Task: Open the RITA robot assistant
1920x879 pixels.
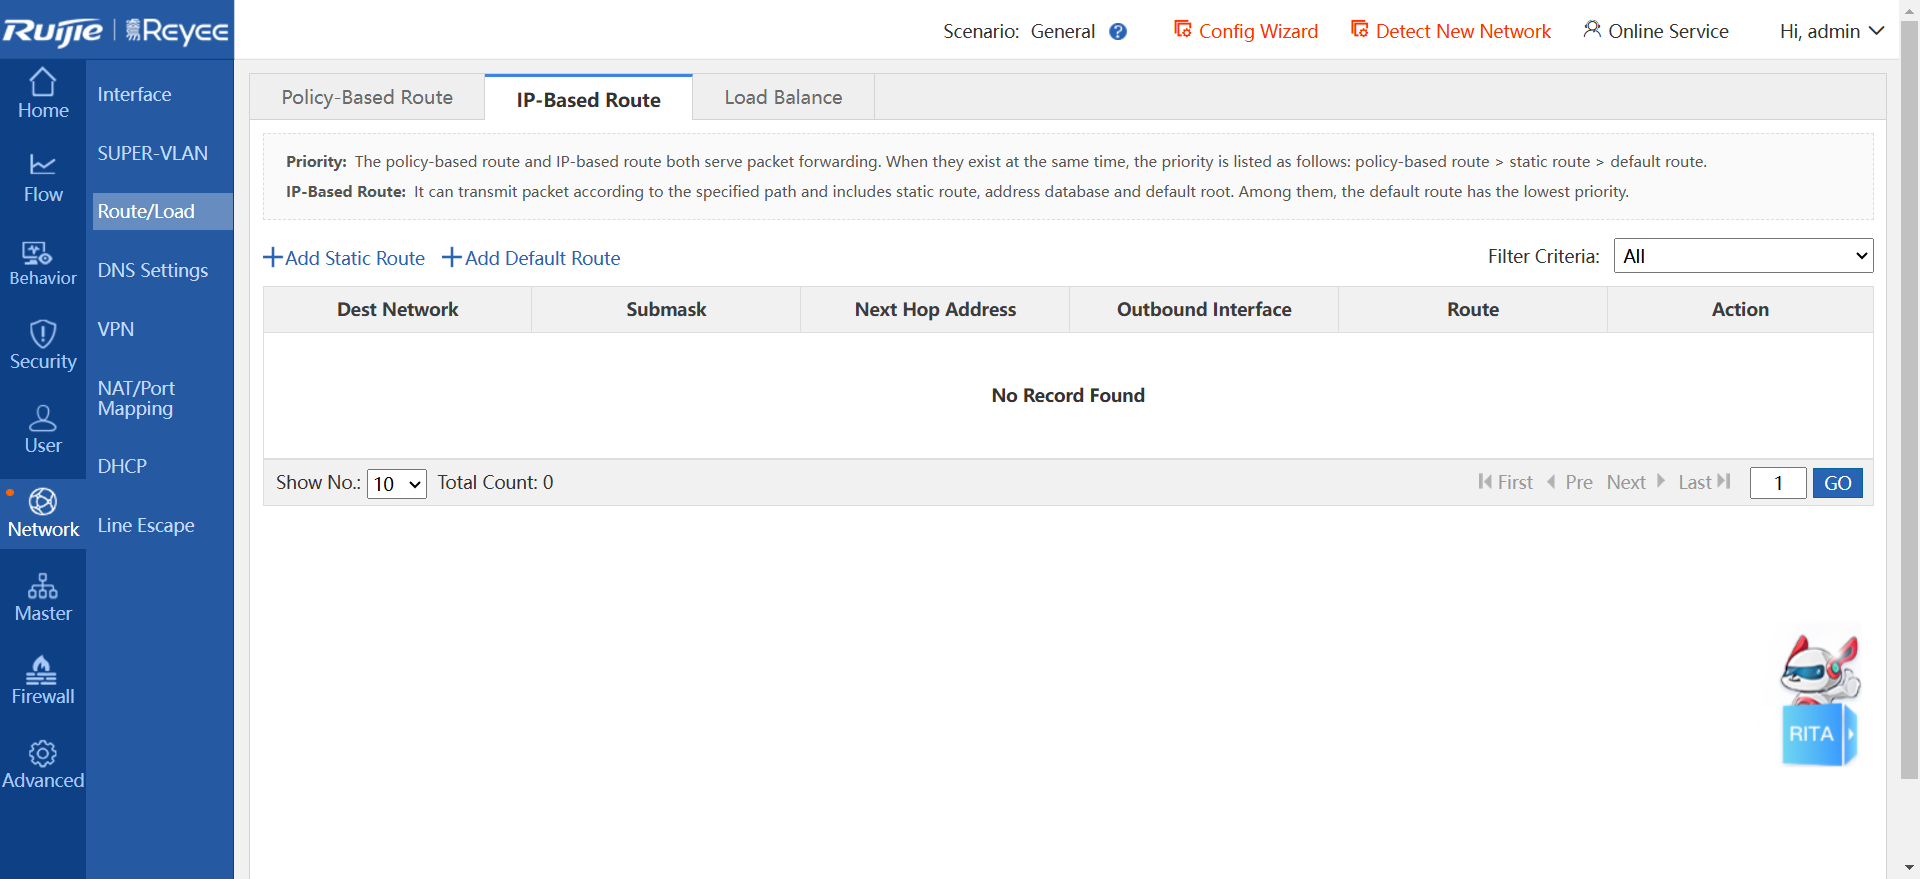Action: point(1819,700)
